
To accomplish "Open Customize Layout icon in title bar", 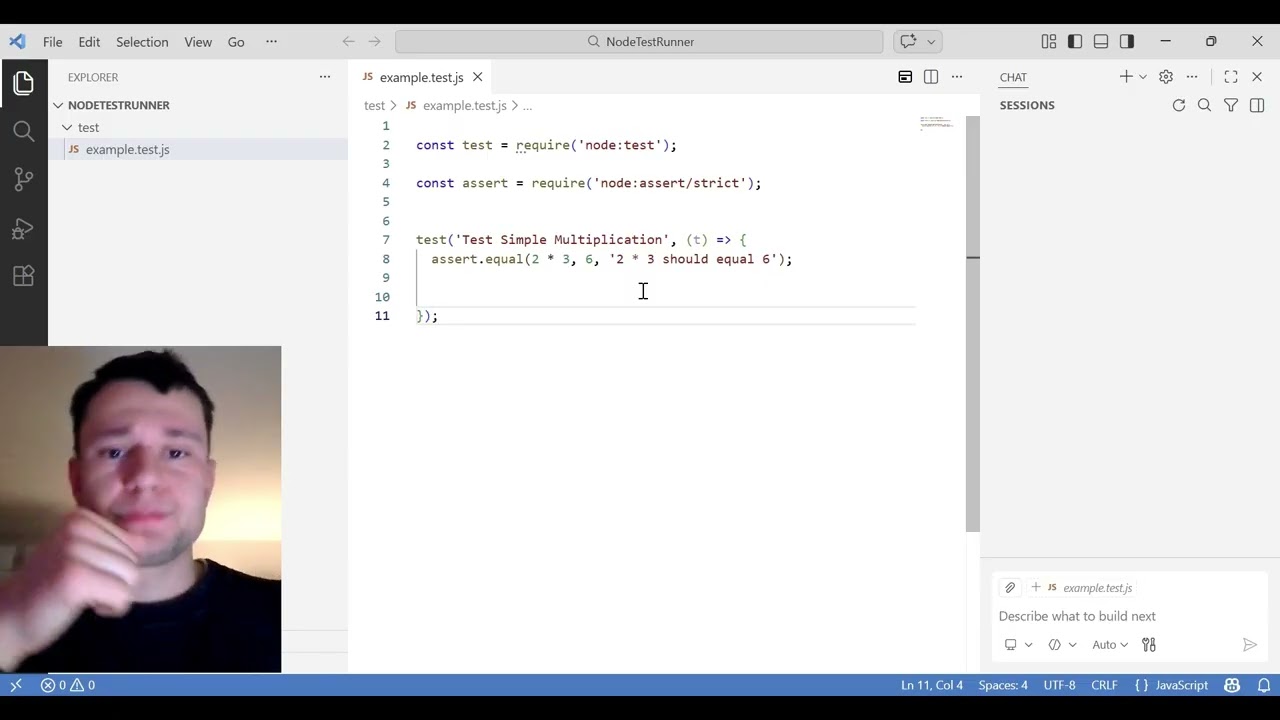I will click(x=1048, y=41).
